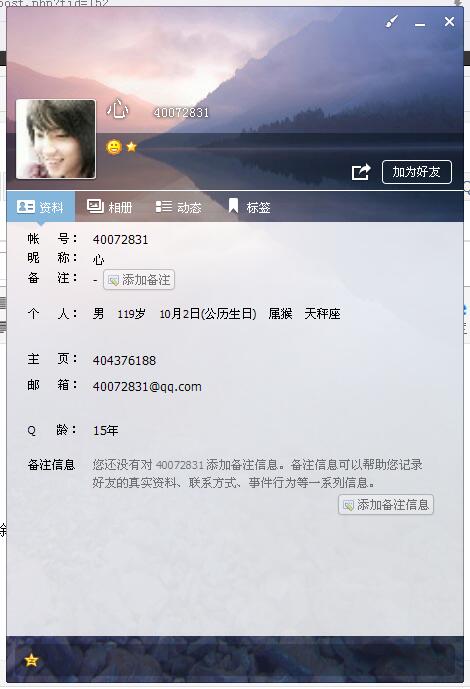Click the account number 40072831 in header
Screen dimensions: 470x689
pos(181,113)
